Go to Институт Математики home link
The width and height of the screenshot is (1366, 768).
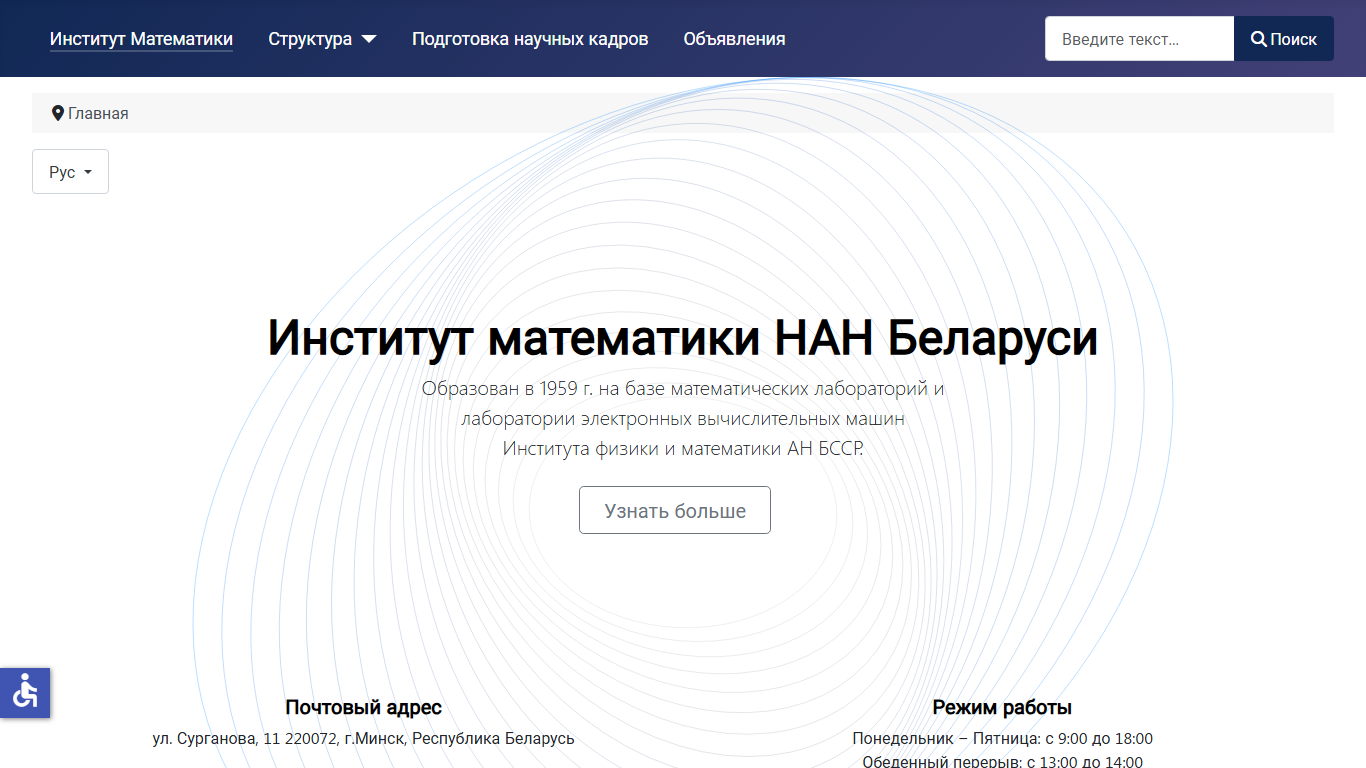(141, 39)
